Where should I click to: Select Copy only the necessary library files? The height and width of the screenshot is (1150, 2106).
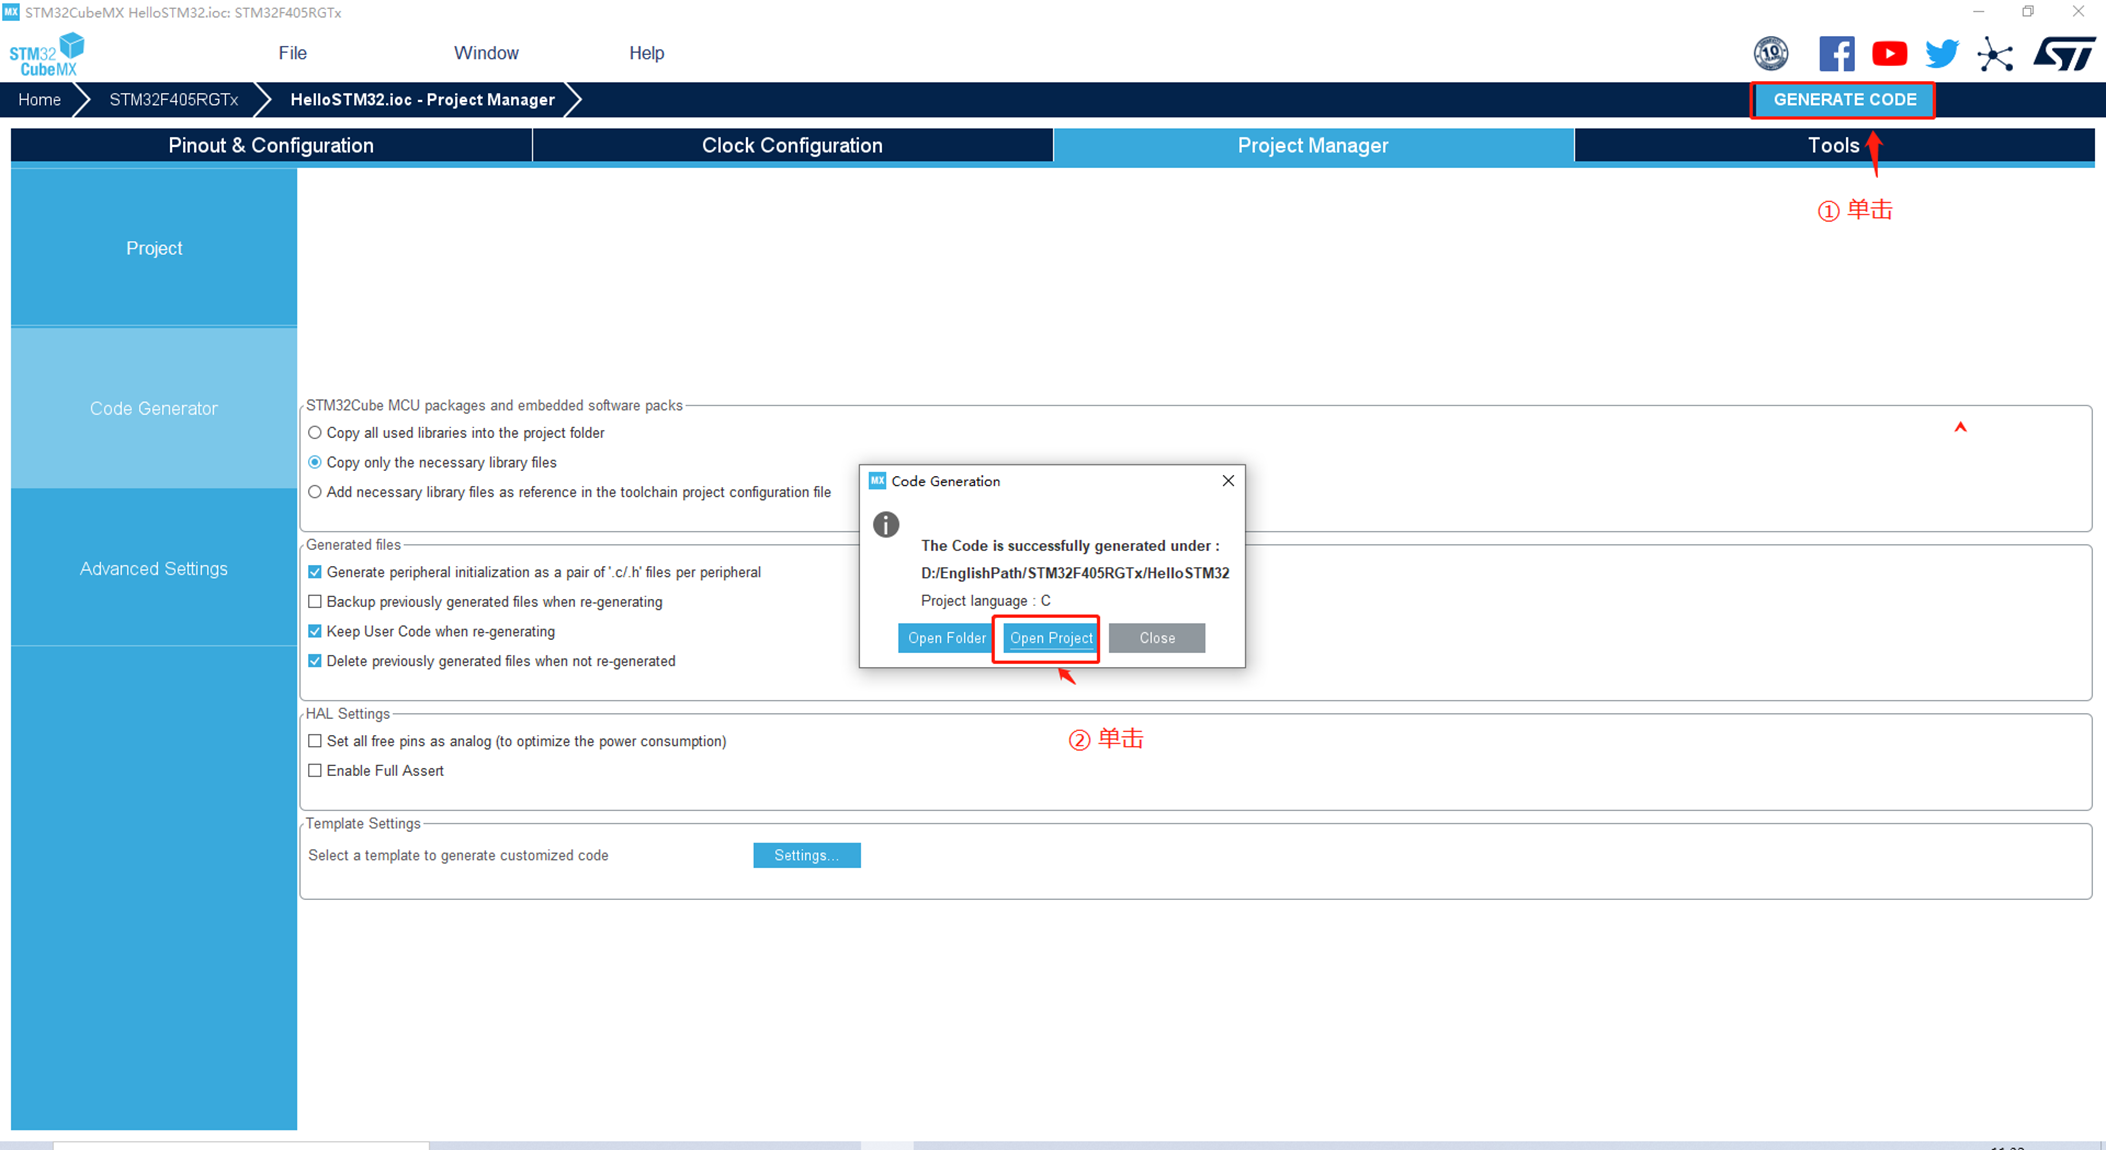coord(314,462)
